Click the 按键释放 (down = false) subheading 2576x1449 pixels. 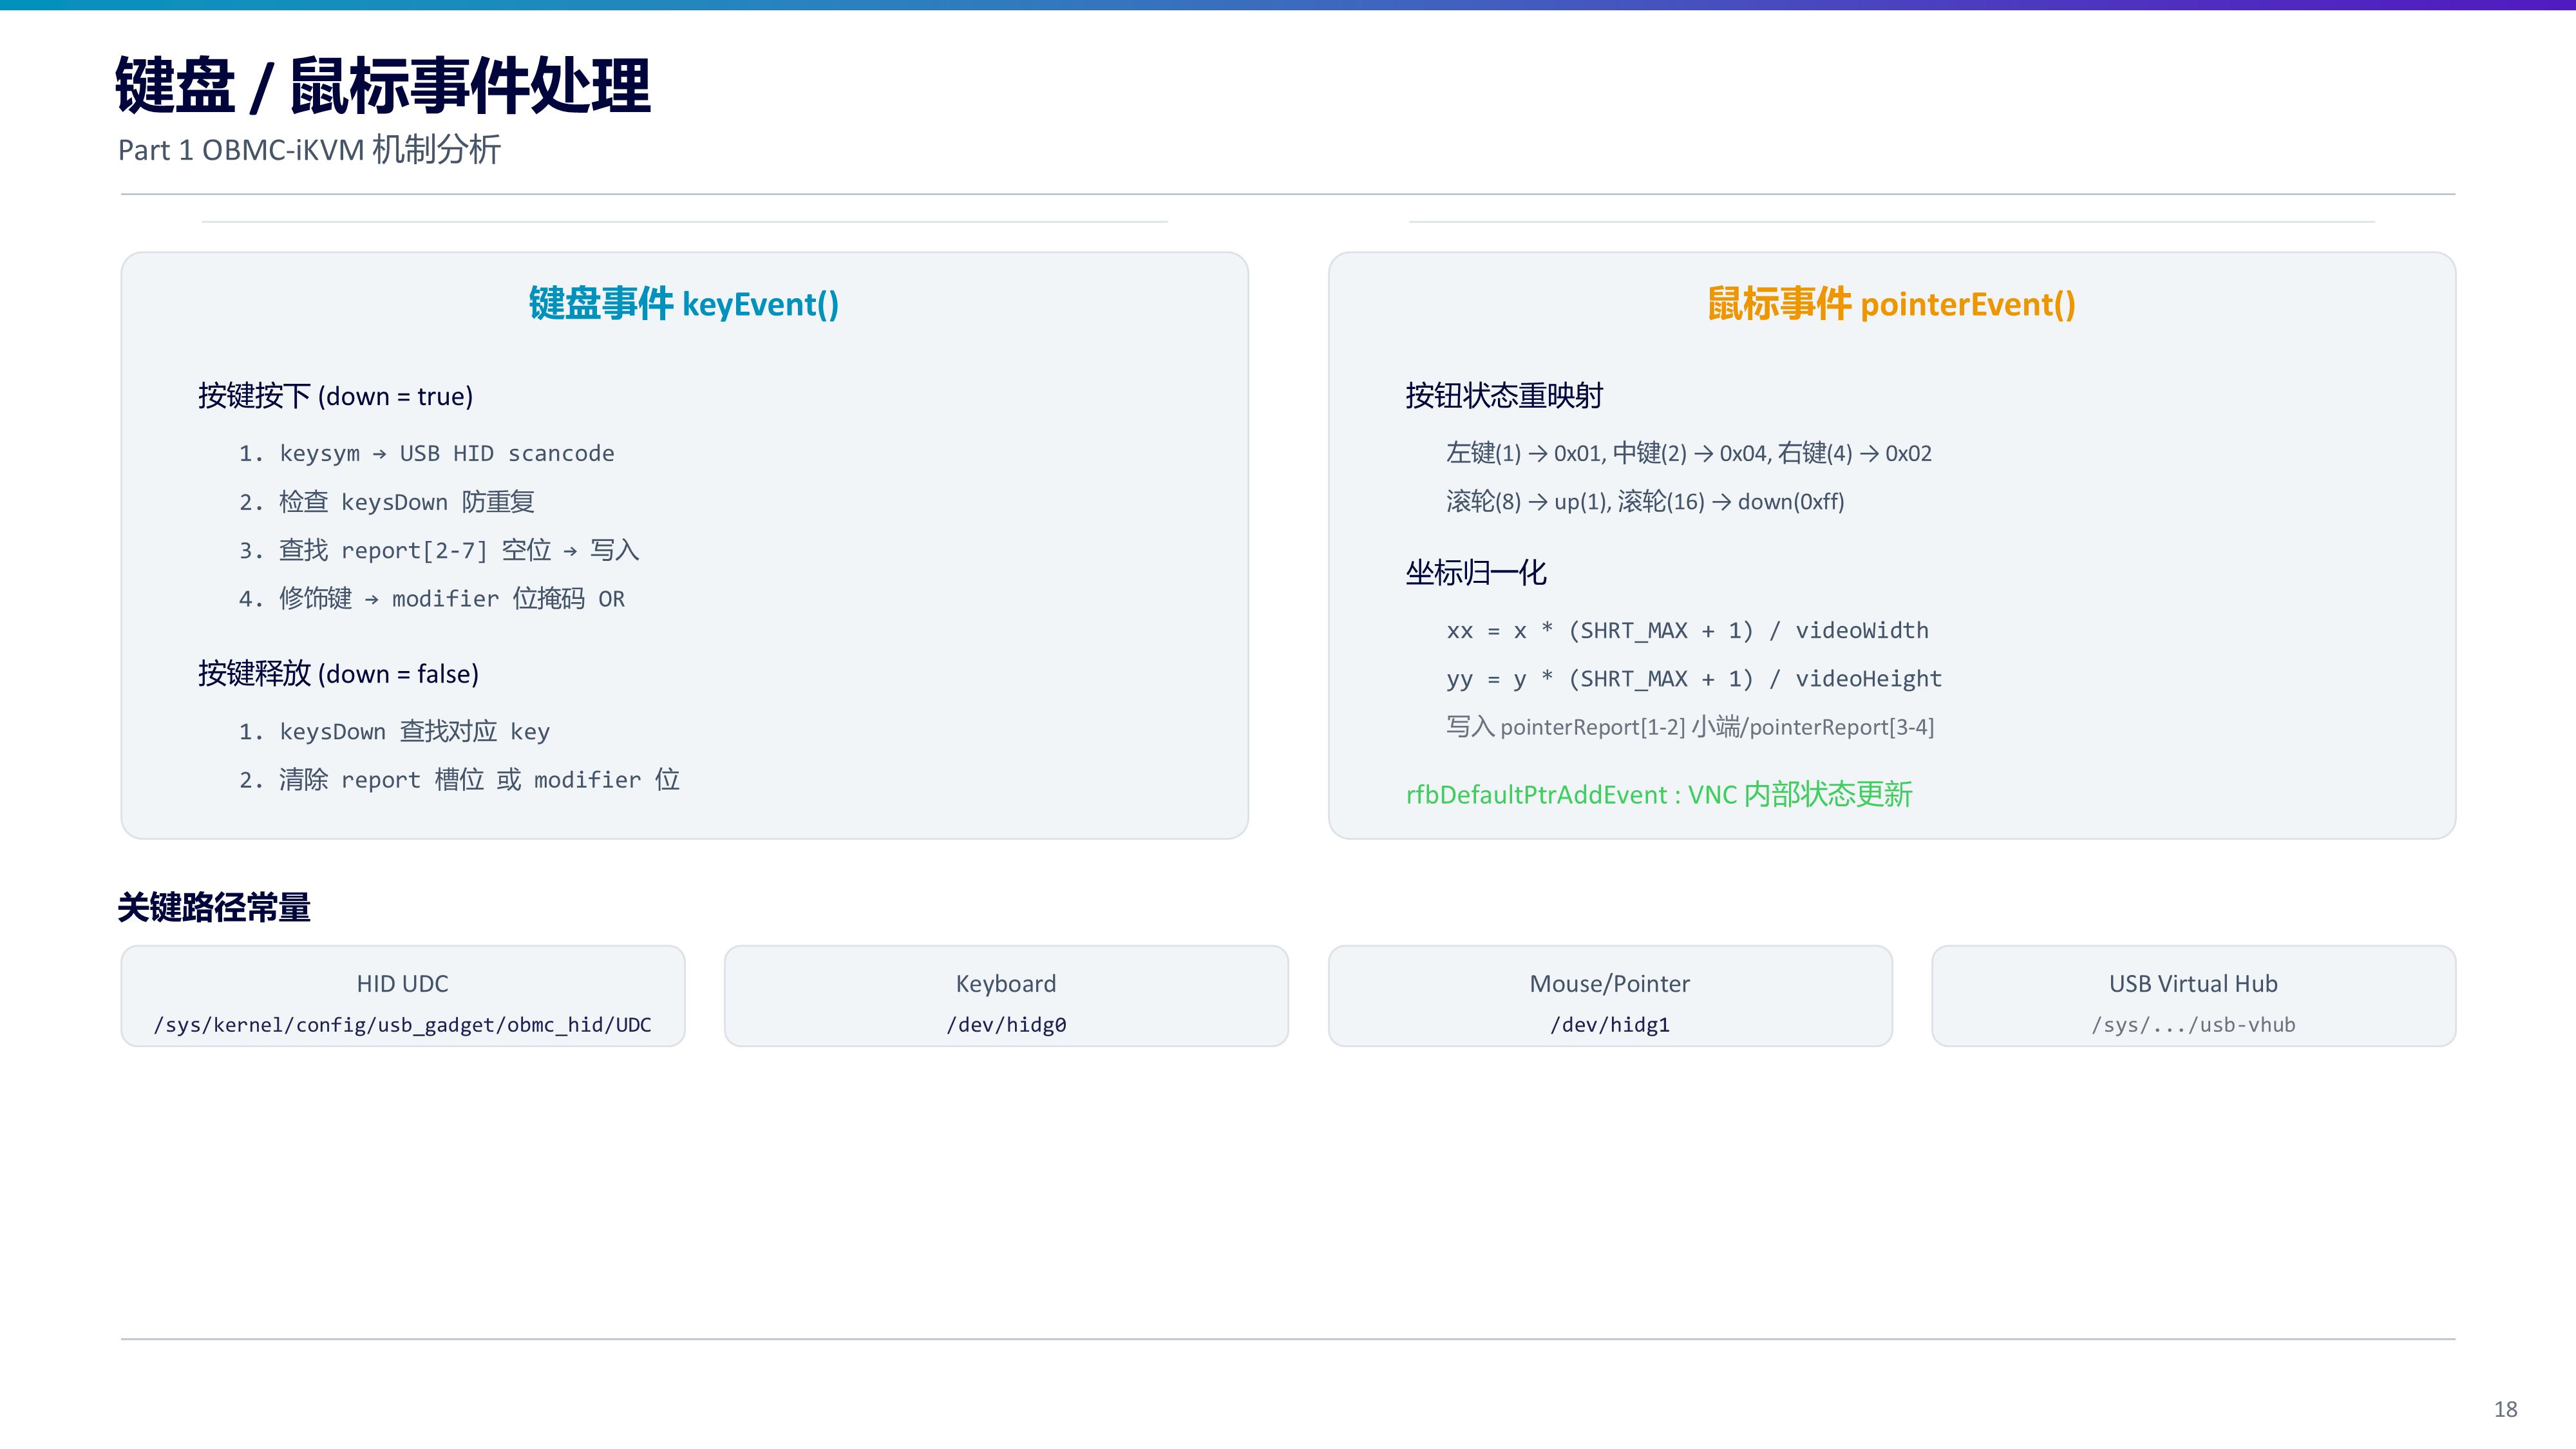click(x=339, y=674)
